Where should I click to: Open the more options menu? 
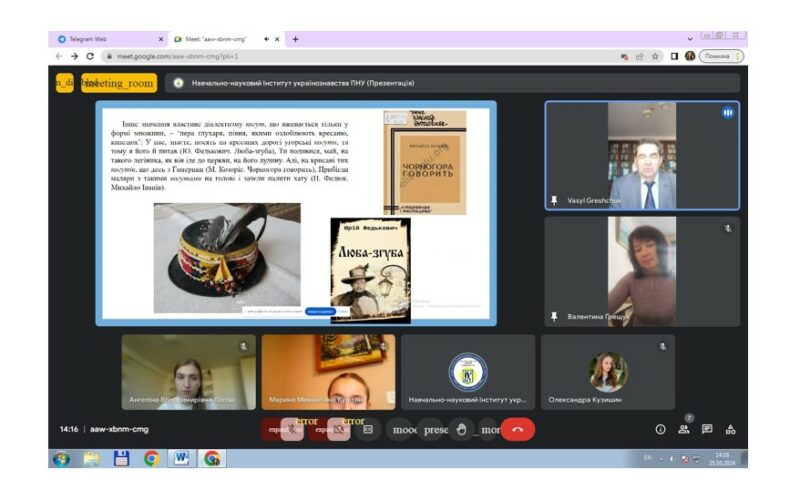tap(489, 429)
